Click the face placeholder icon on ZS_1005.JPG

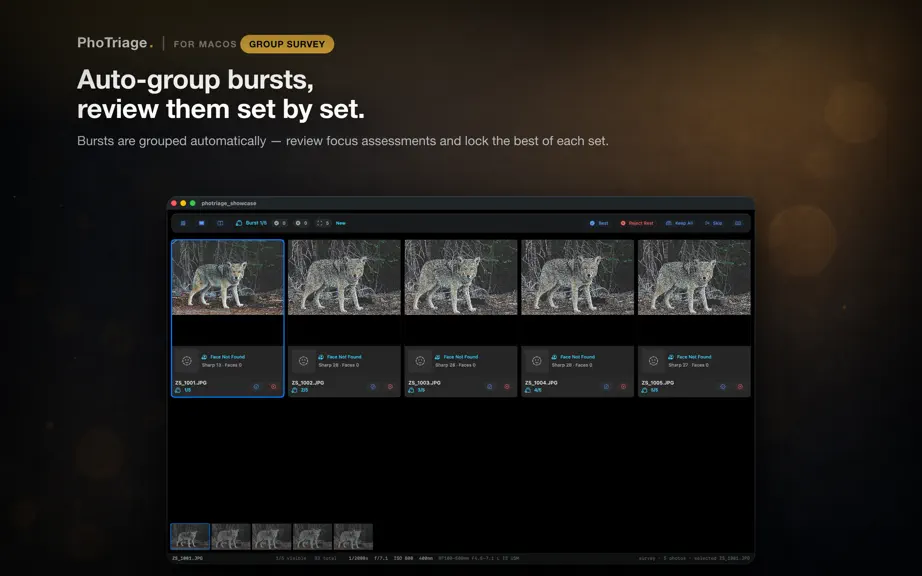(x=653, y=361)
